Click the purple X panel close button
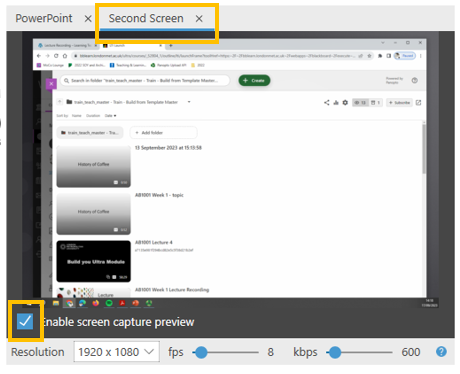 click(x=51, y=84)
